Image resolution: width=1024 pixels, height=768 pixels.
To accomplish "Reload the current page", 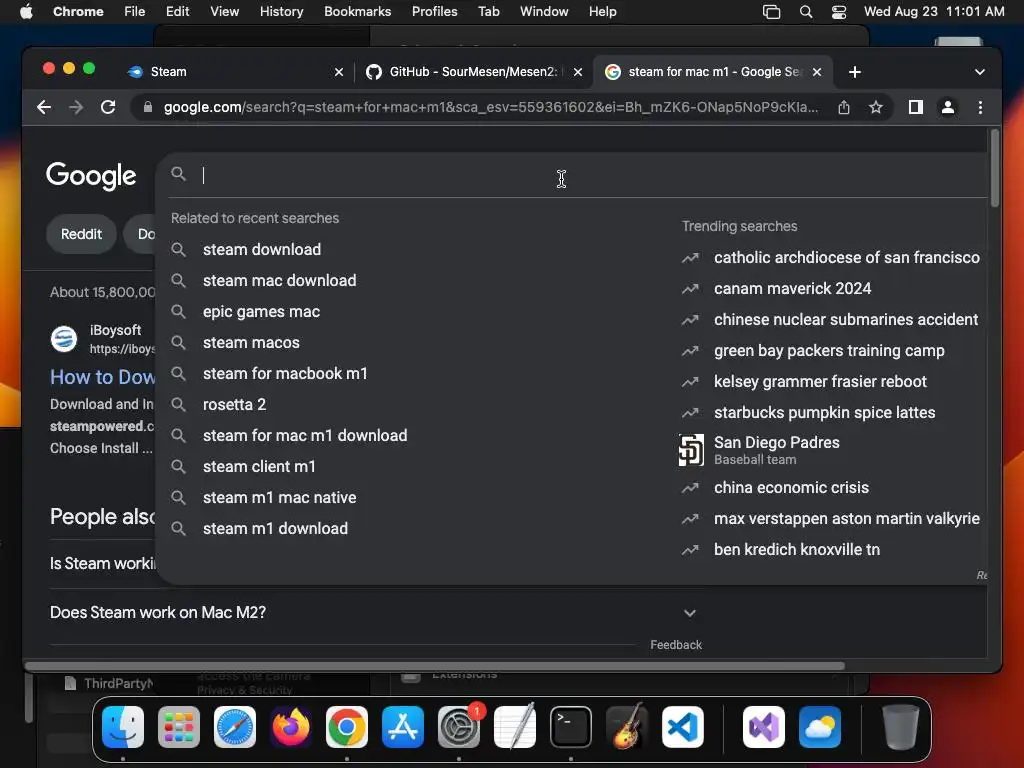I will point(108,107).
